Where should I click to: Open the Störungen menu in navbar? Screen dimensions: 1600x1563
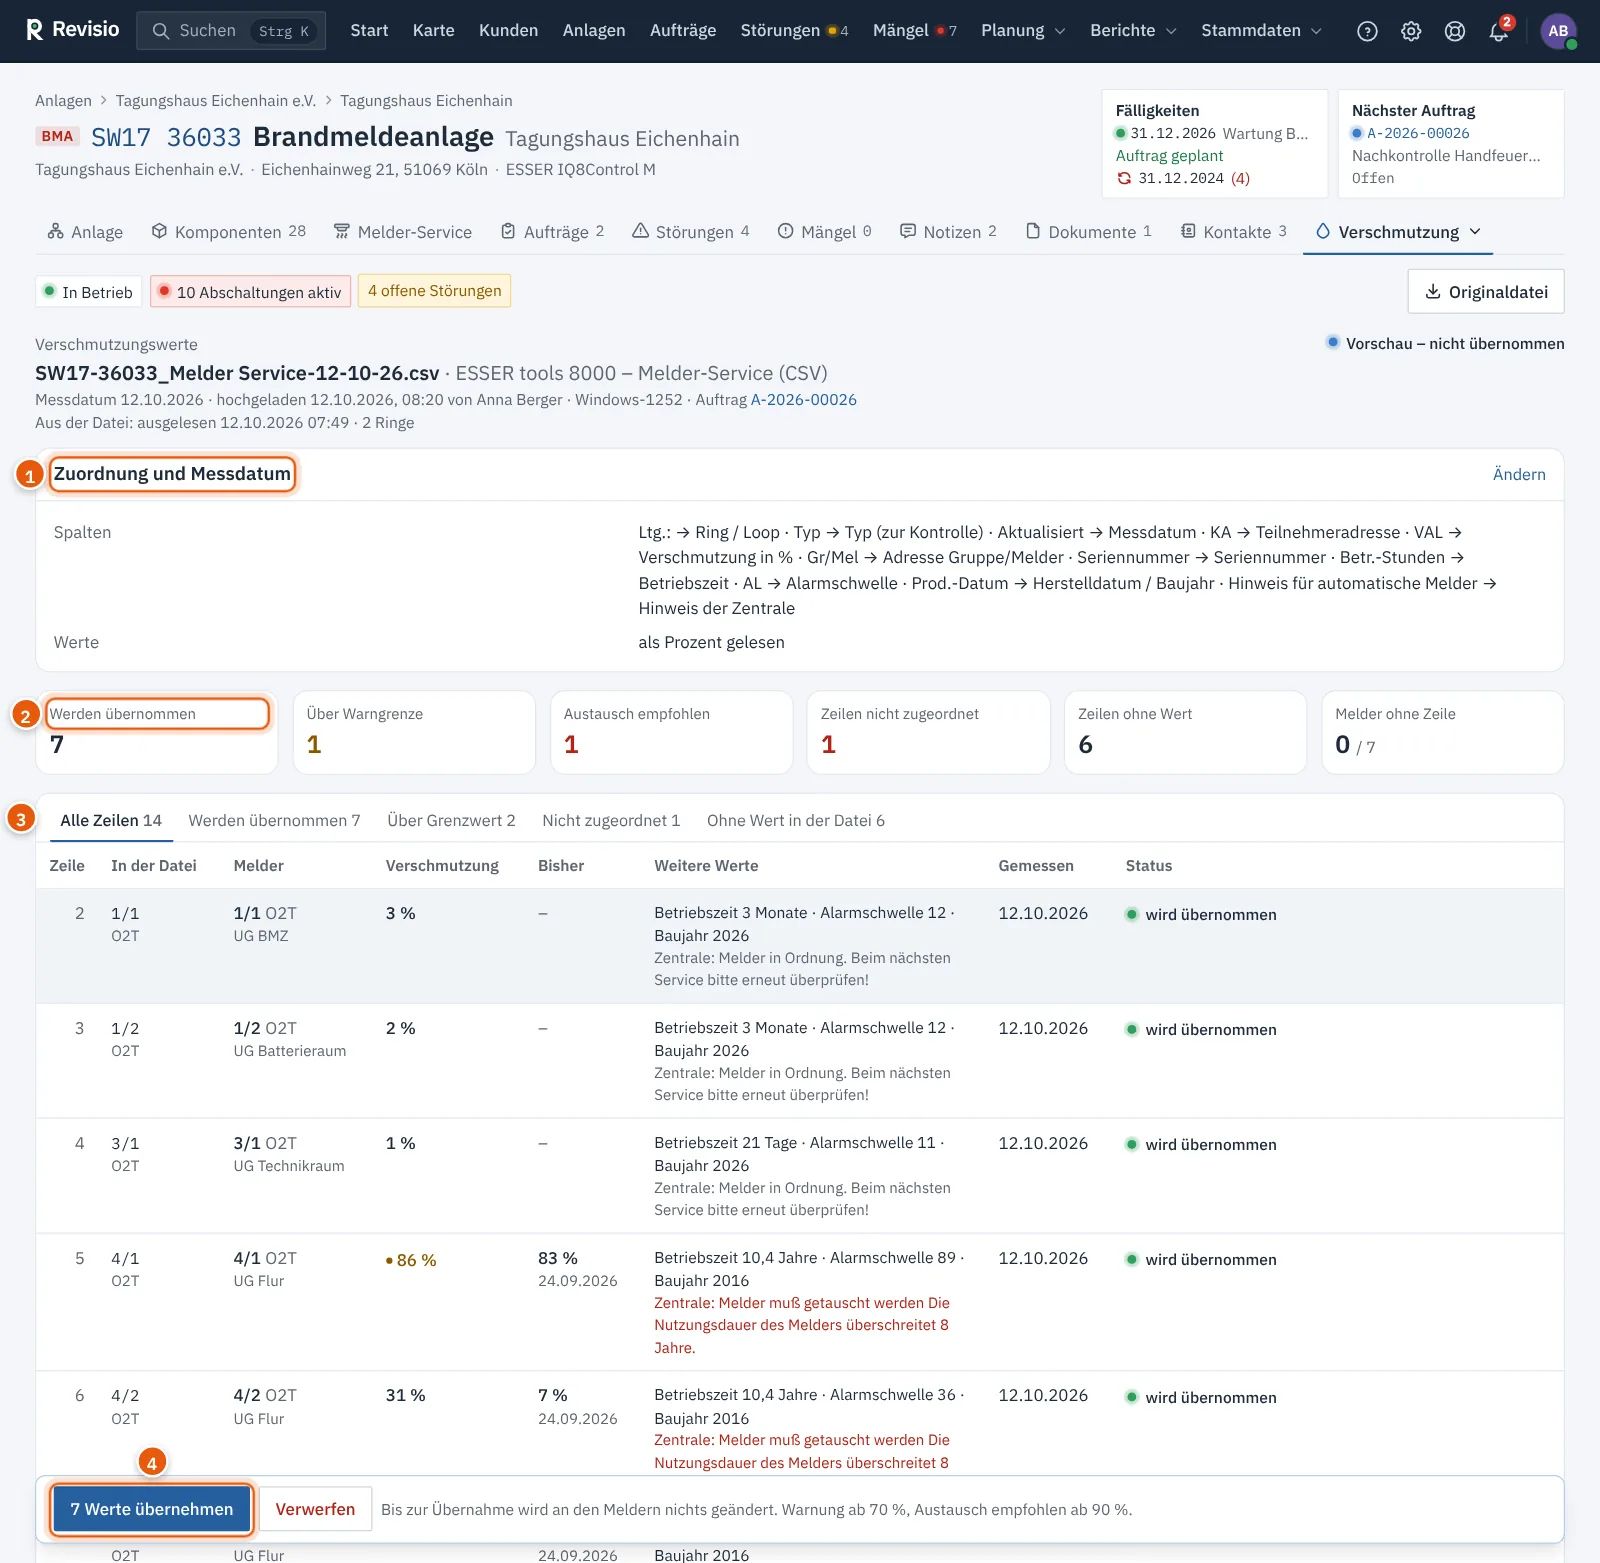coord(794,31)
